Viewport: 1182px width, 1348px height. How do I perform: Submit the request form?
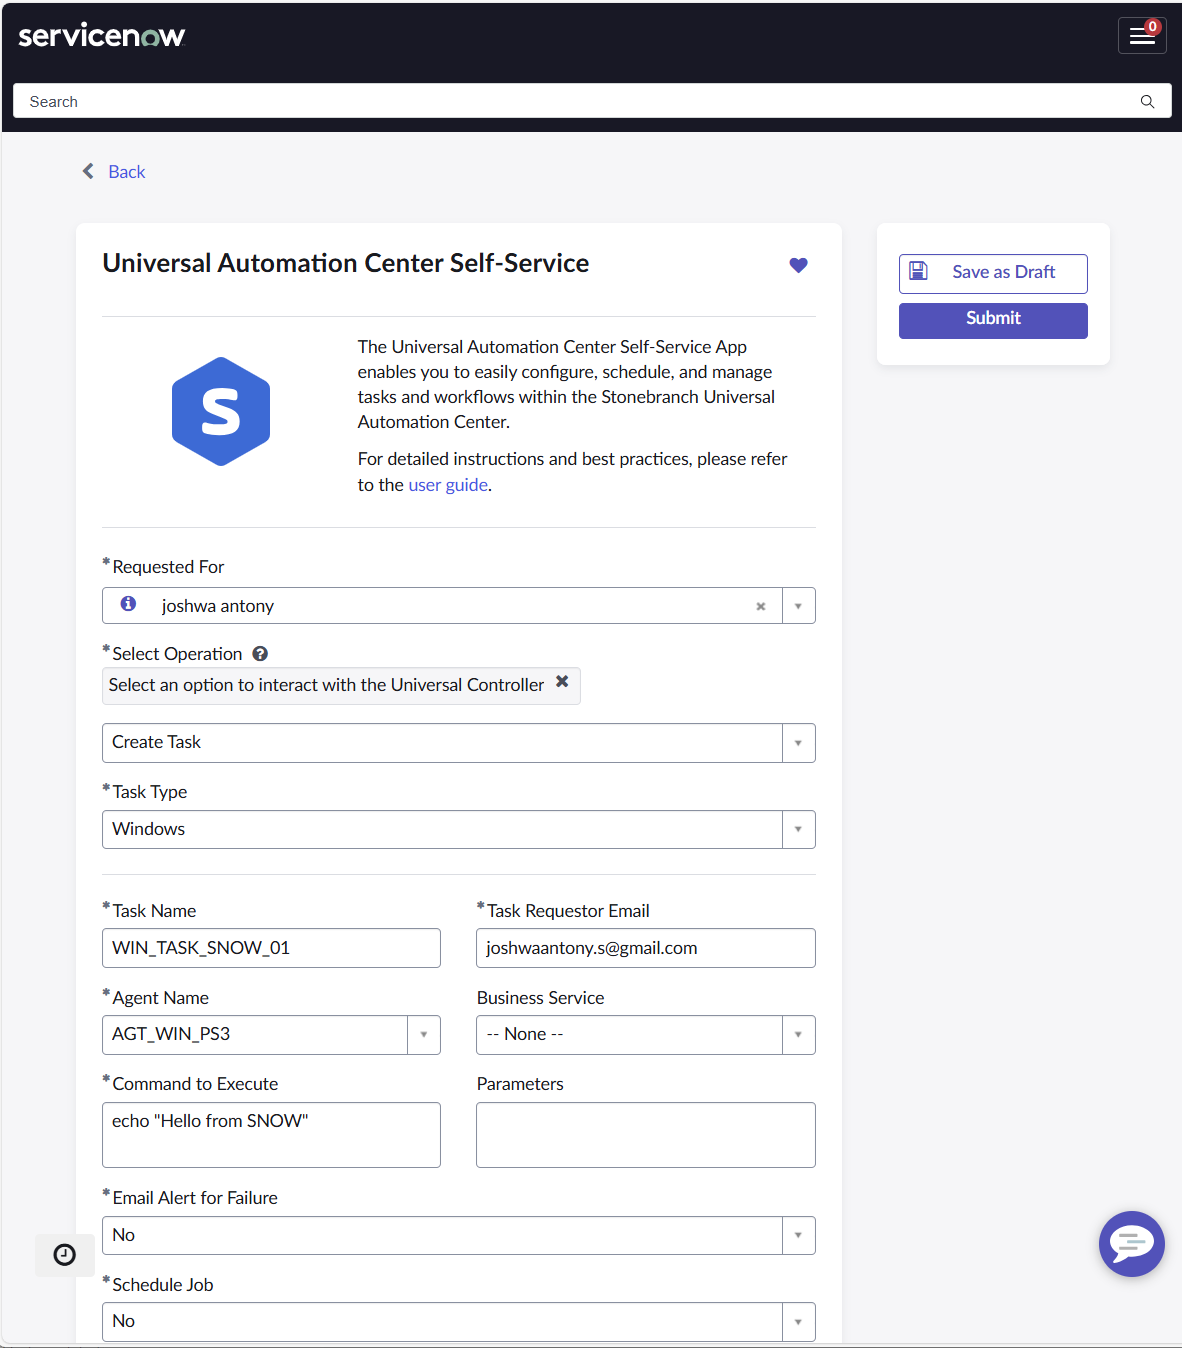[x=993, y=320]
